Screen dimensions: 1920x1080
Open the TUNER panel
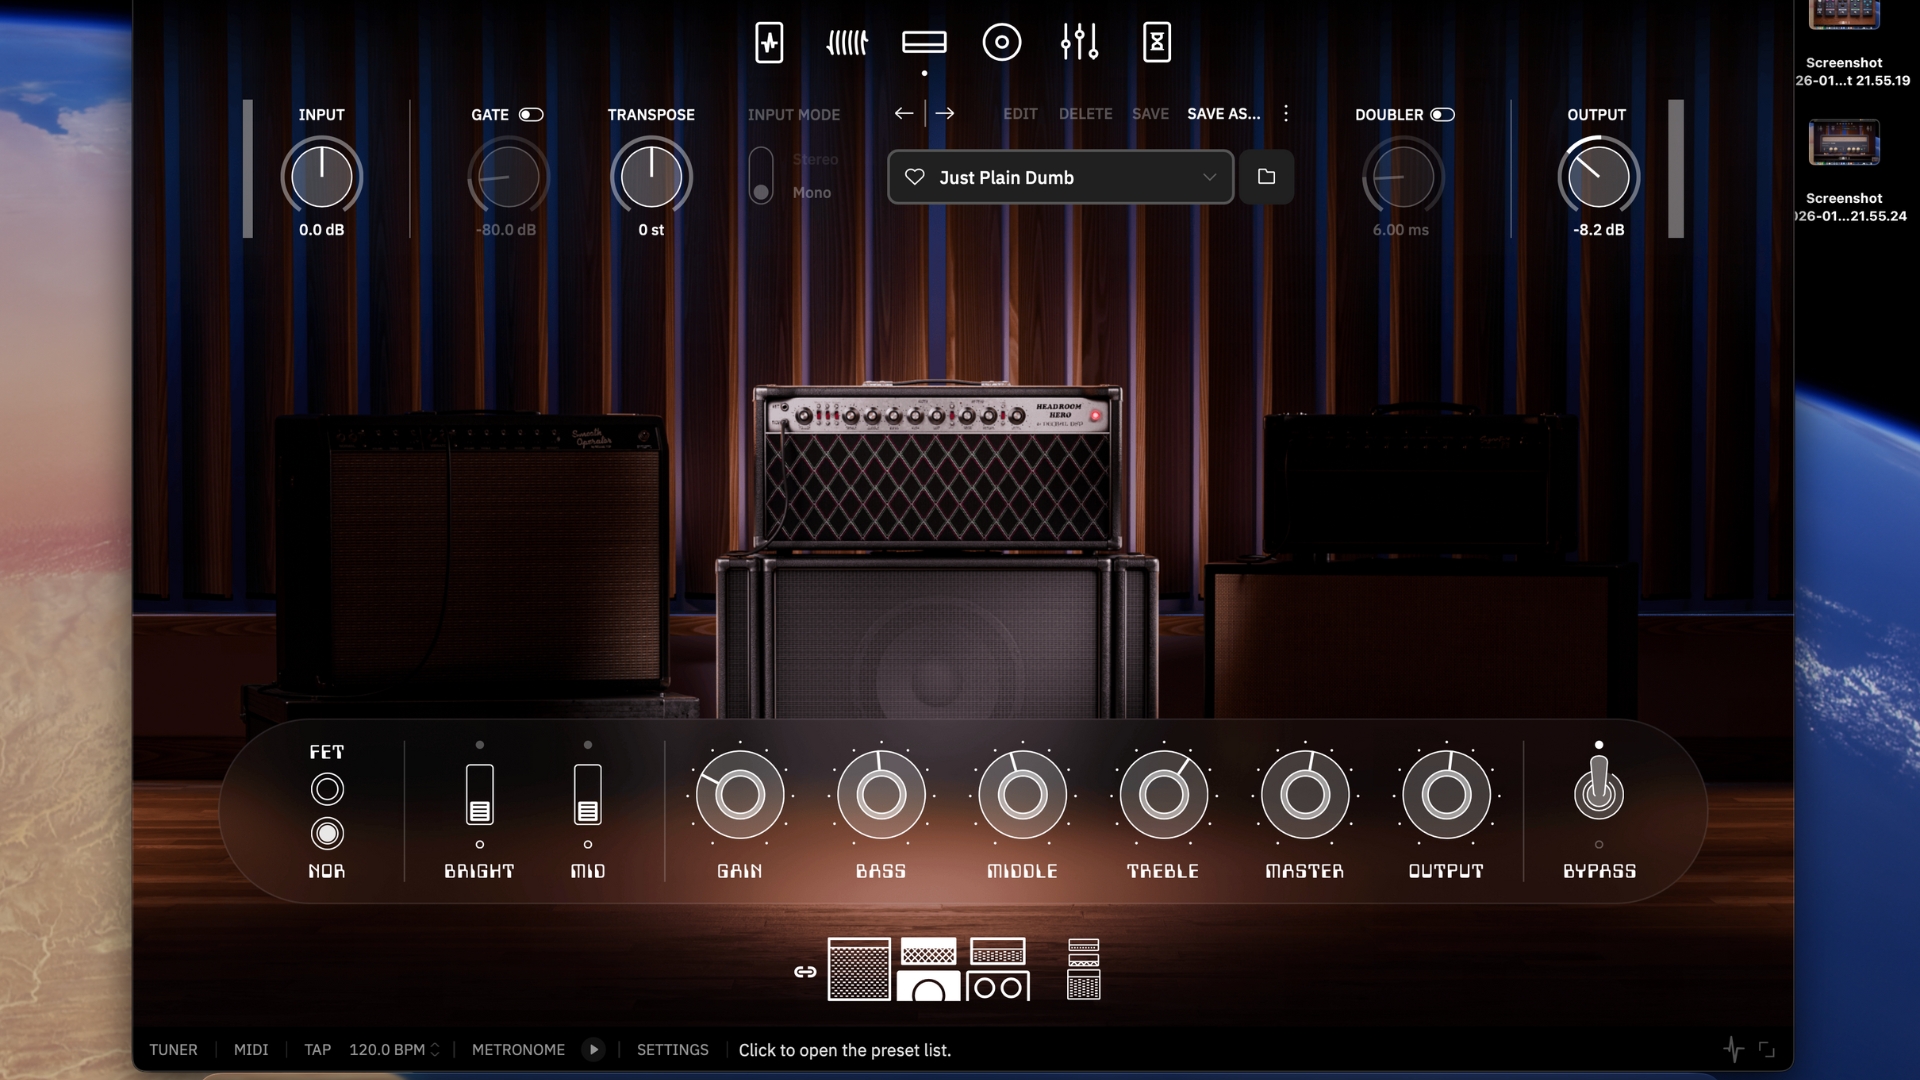click(x=173, y=1049)
